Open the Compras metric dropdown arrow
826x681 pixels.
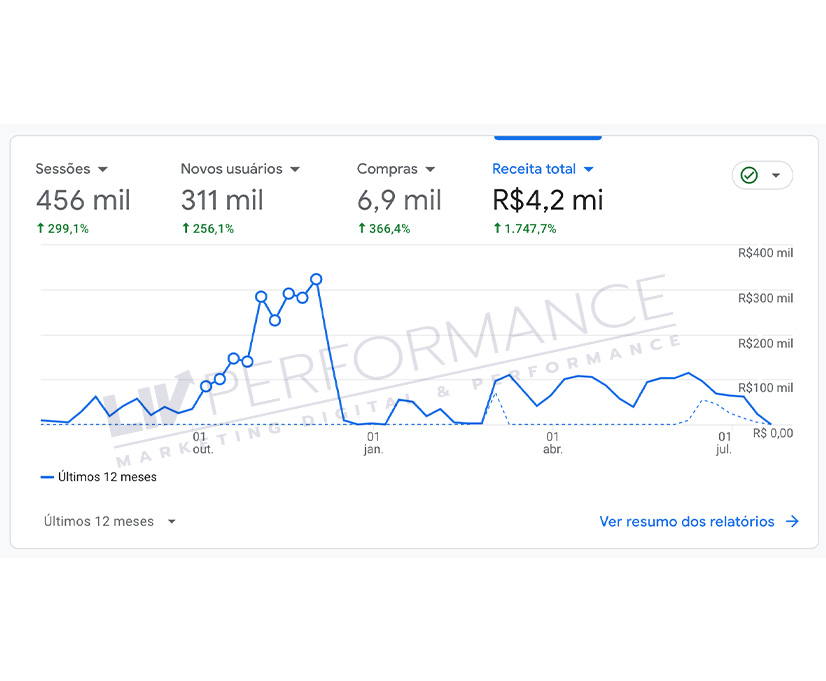[x=430, y=170]
